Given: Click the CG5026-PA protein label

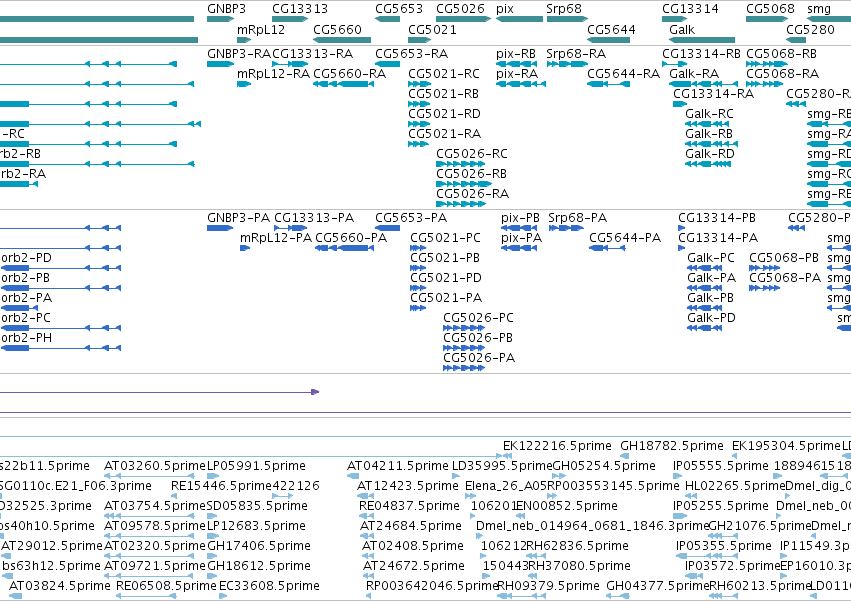Looking at the screenshot, I should 479,358.
